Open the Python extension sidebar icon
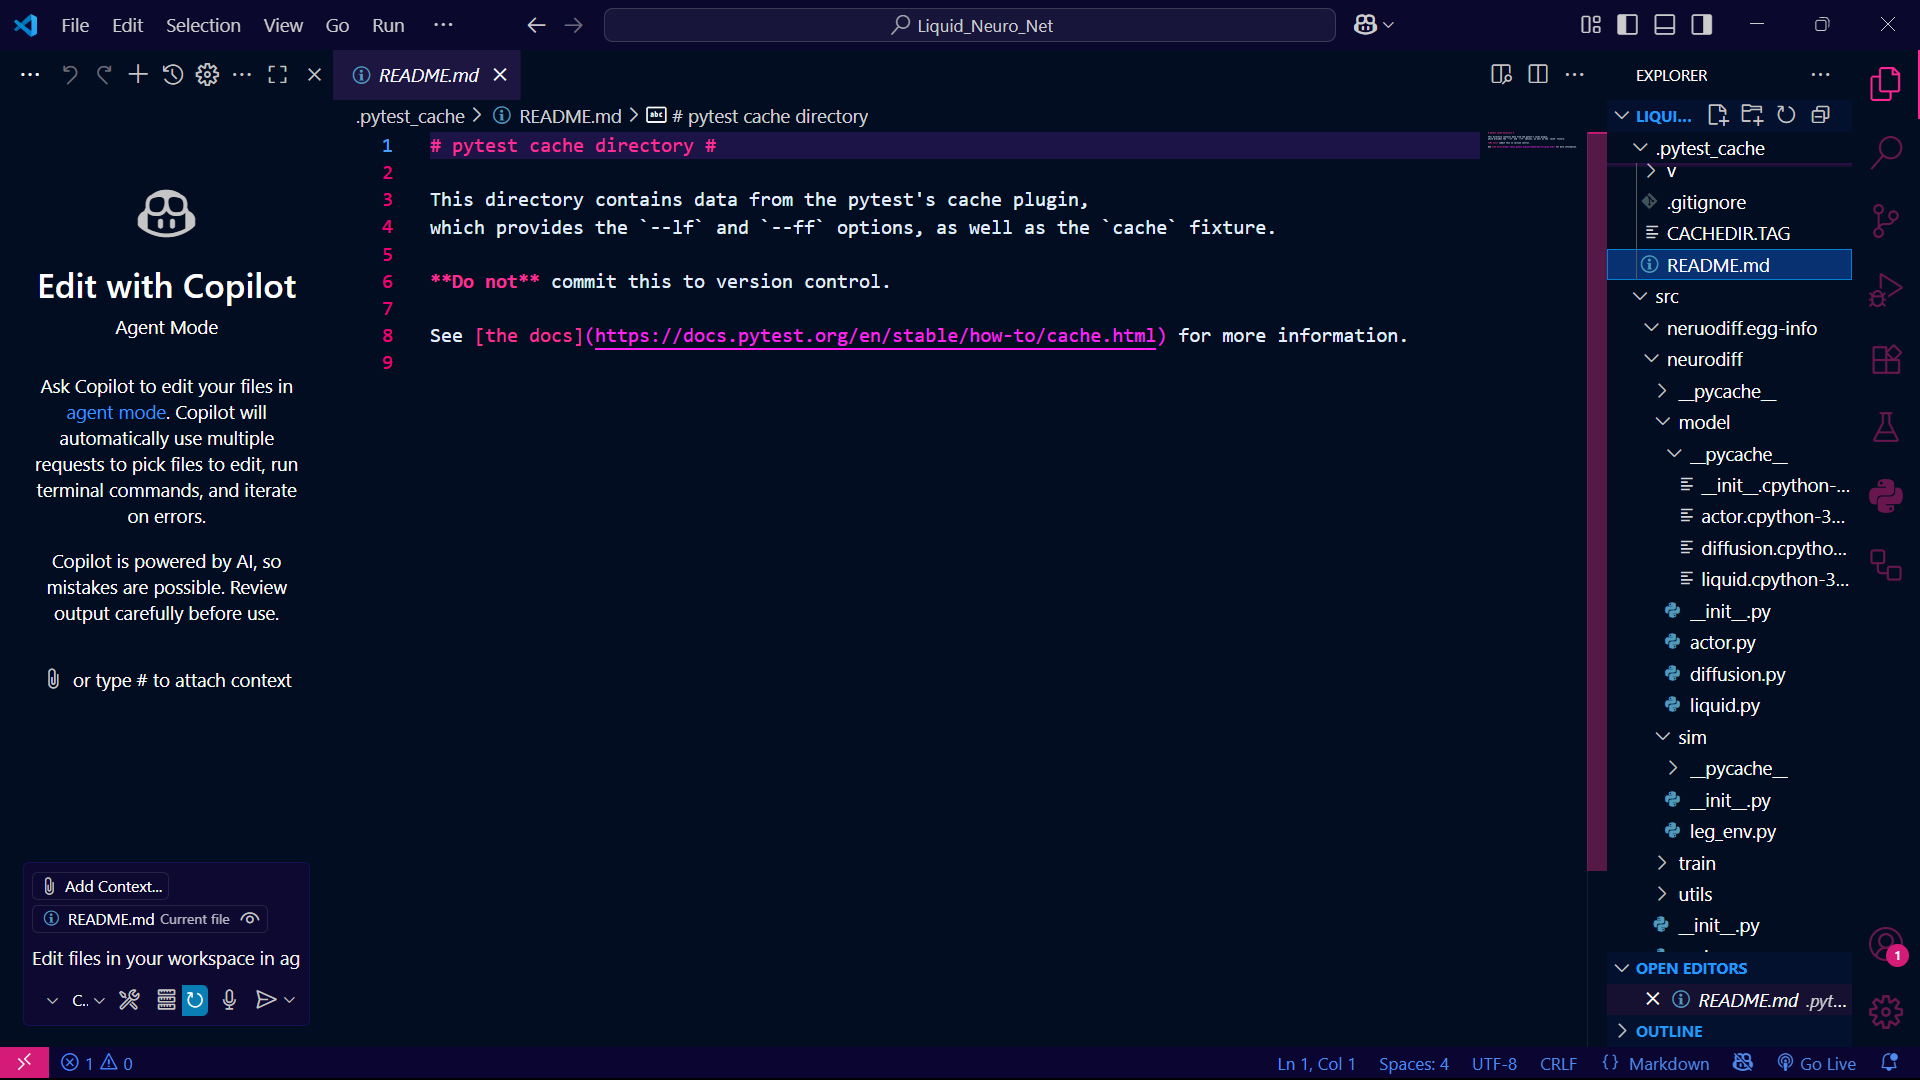This screenshot has width=1920, height=1080. [1885, 496]
